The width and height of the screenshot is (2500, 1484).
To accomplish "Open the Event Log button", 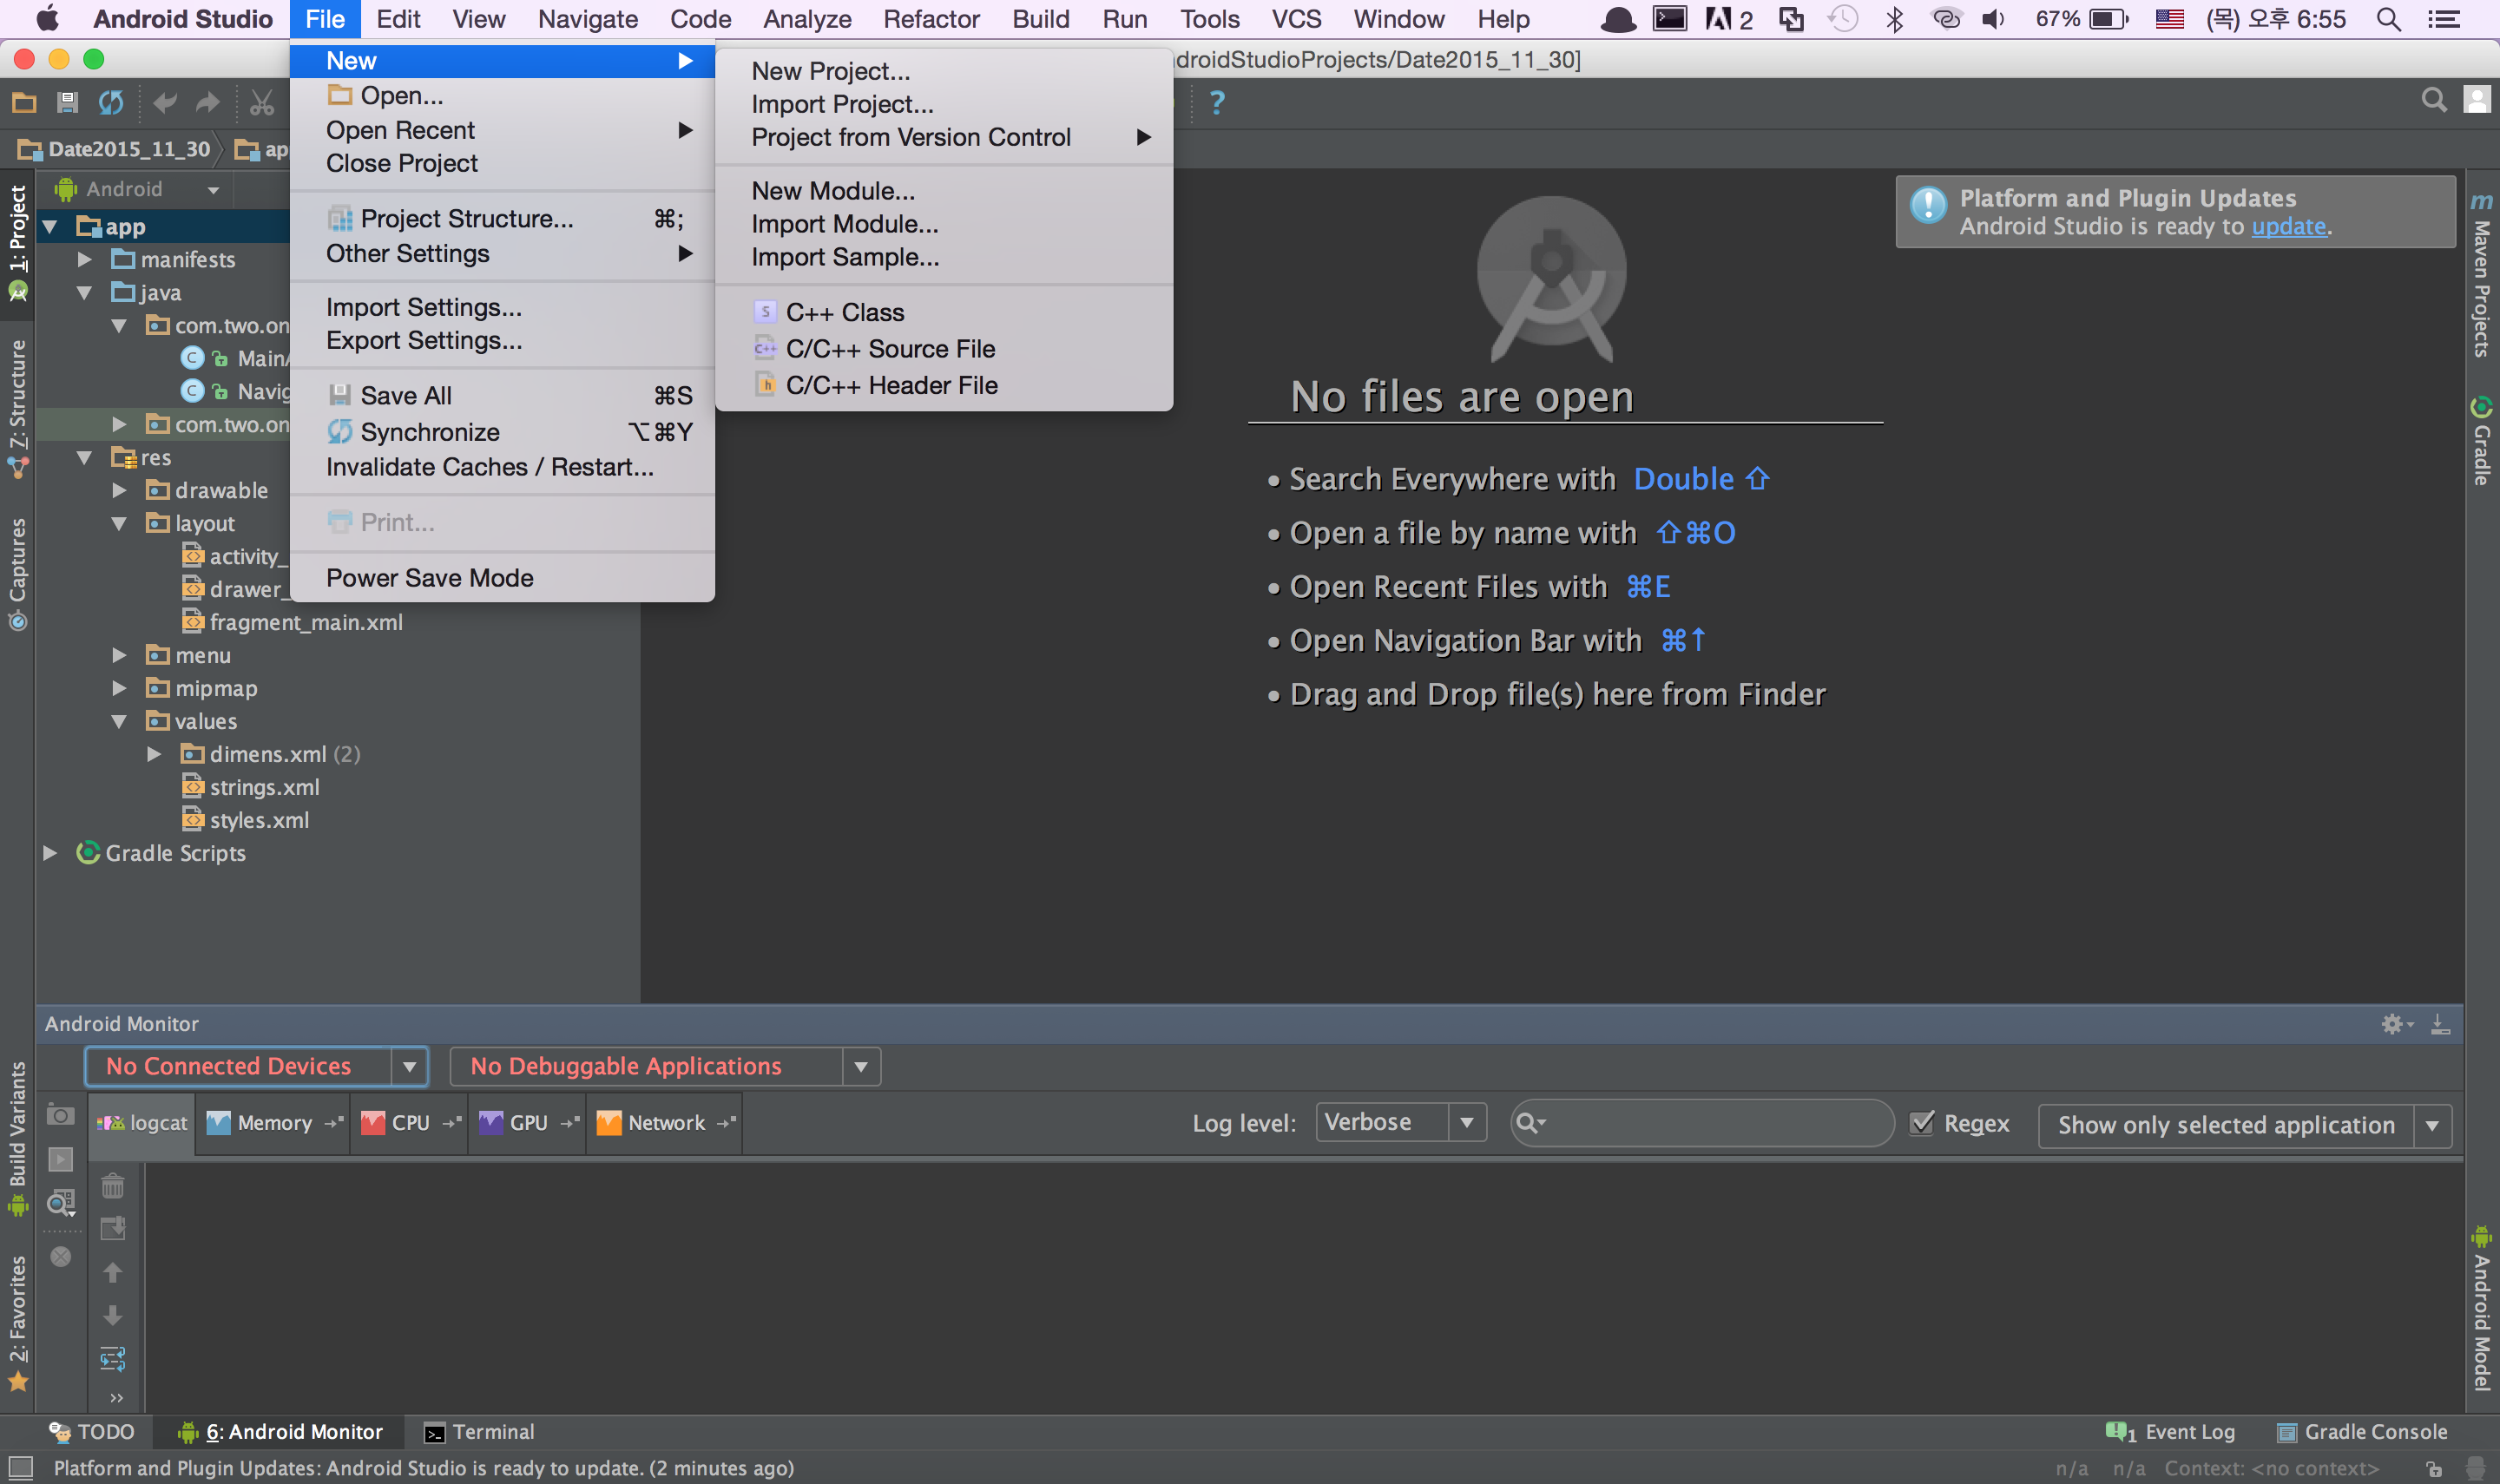I will (2171, 1432).
